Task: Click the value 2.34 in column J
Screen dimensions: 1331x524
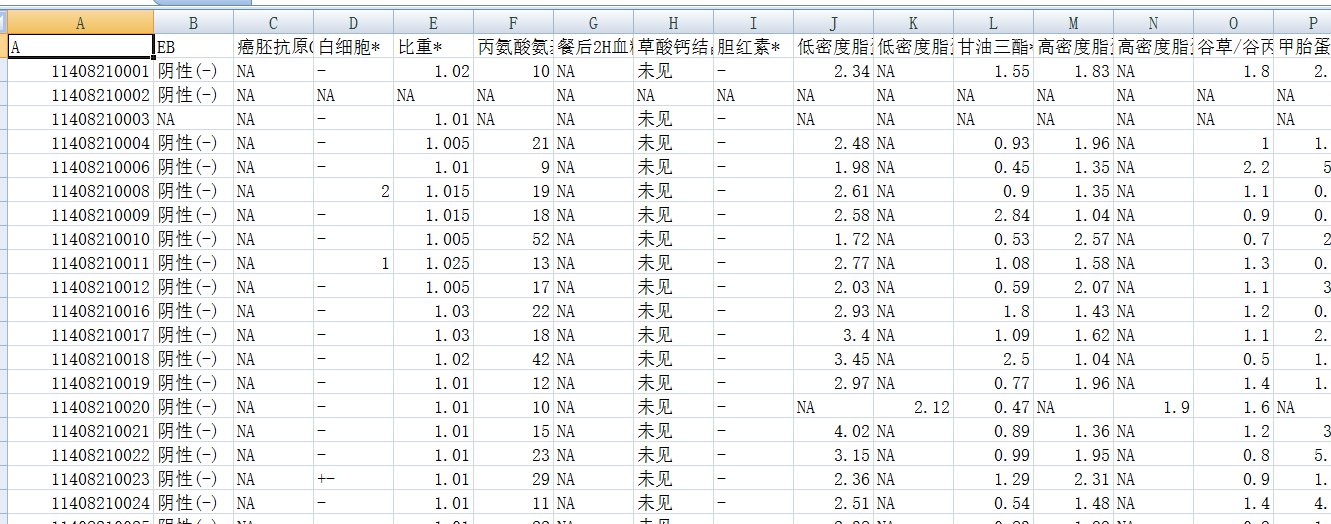Action: [x=833, y=71]
